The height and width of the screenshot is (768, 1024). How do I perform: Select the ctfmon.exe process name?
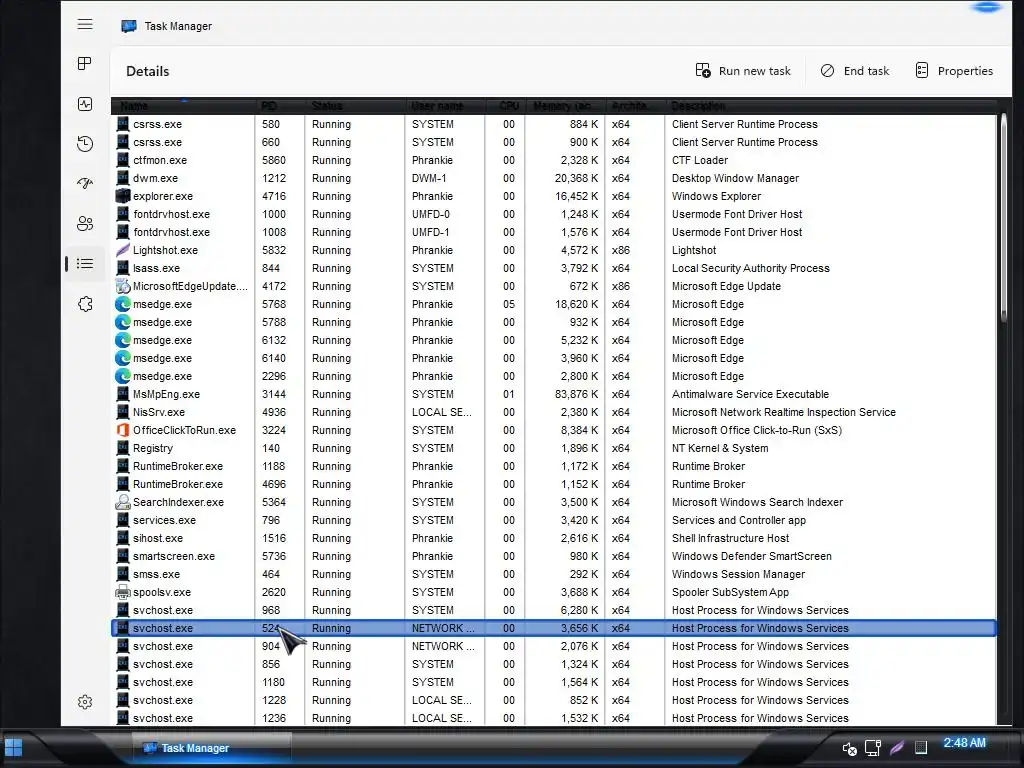pos(160,160)
